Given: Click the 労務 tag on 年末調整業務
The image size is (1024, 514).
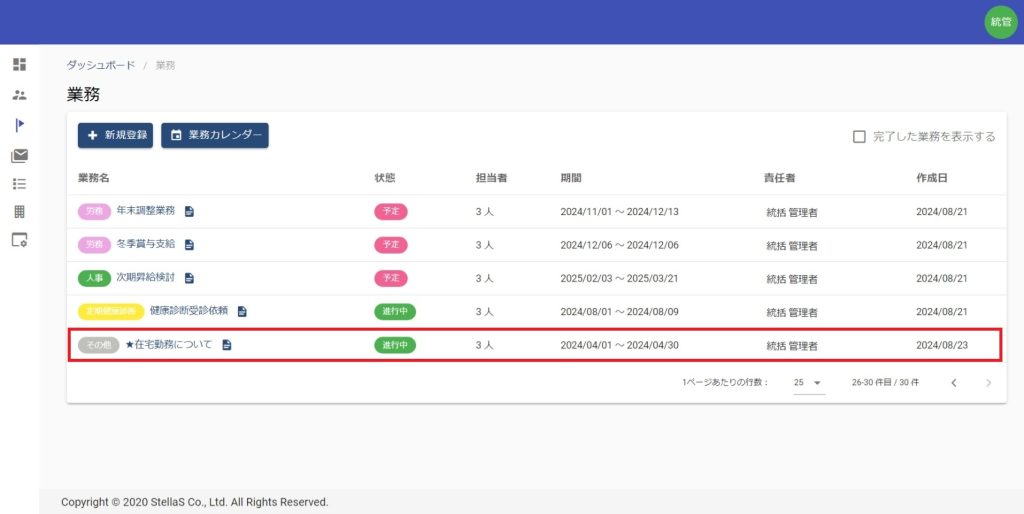Looking at the screenshot, I should point(94,211).
